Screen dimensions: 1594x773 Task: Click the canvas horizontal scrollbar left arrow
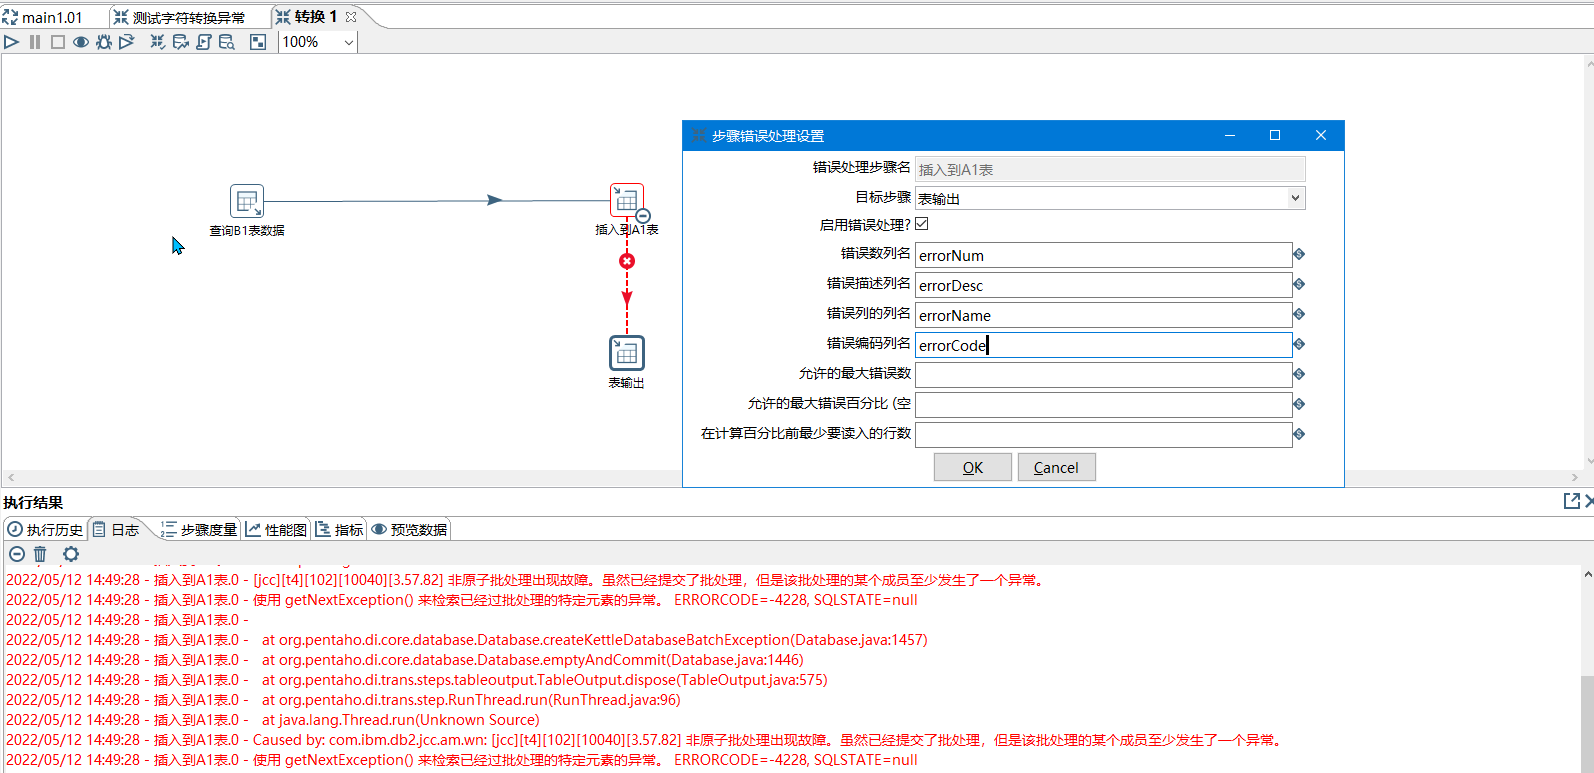tap(11, 478)
